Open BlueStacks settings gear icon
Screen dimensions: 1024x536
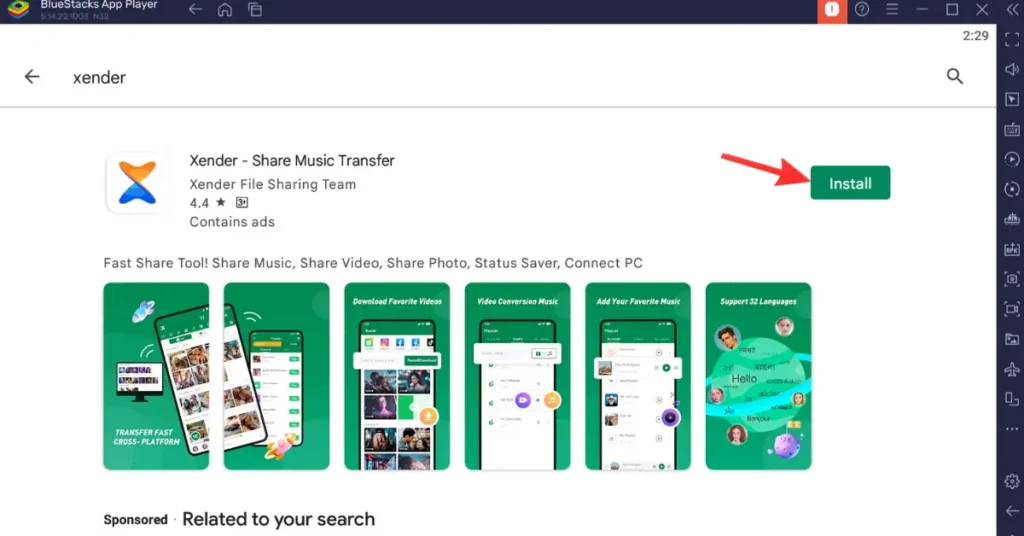coord(1012,481)
